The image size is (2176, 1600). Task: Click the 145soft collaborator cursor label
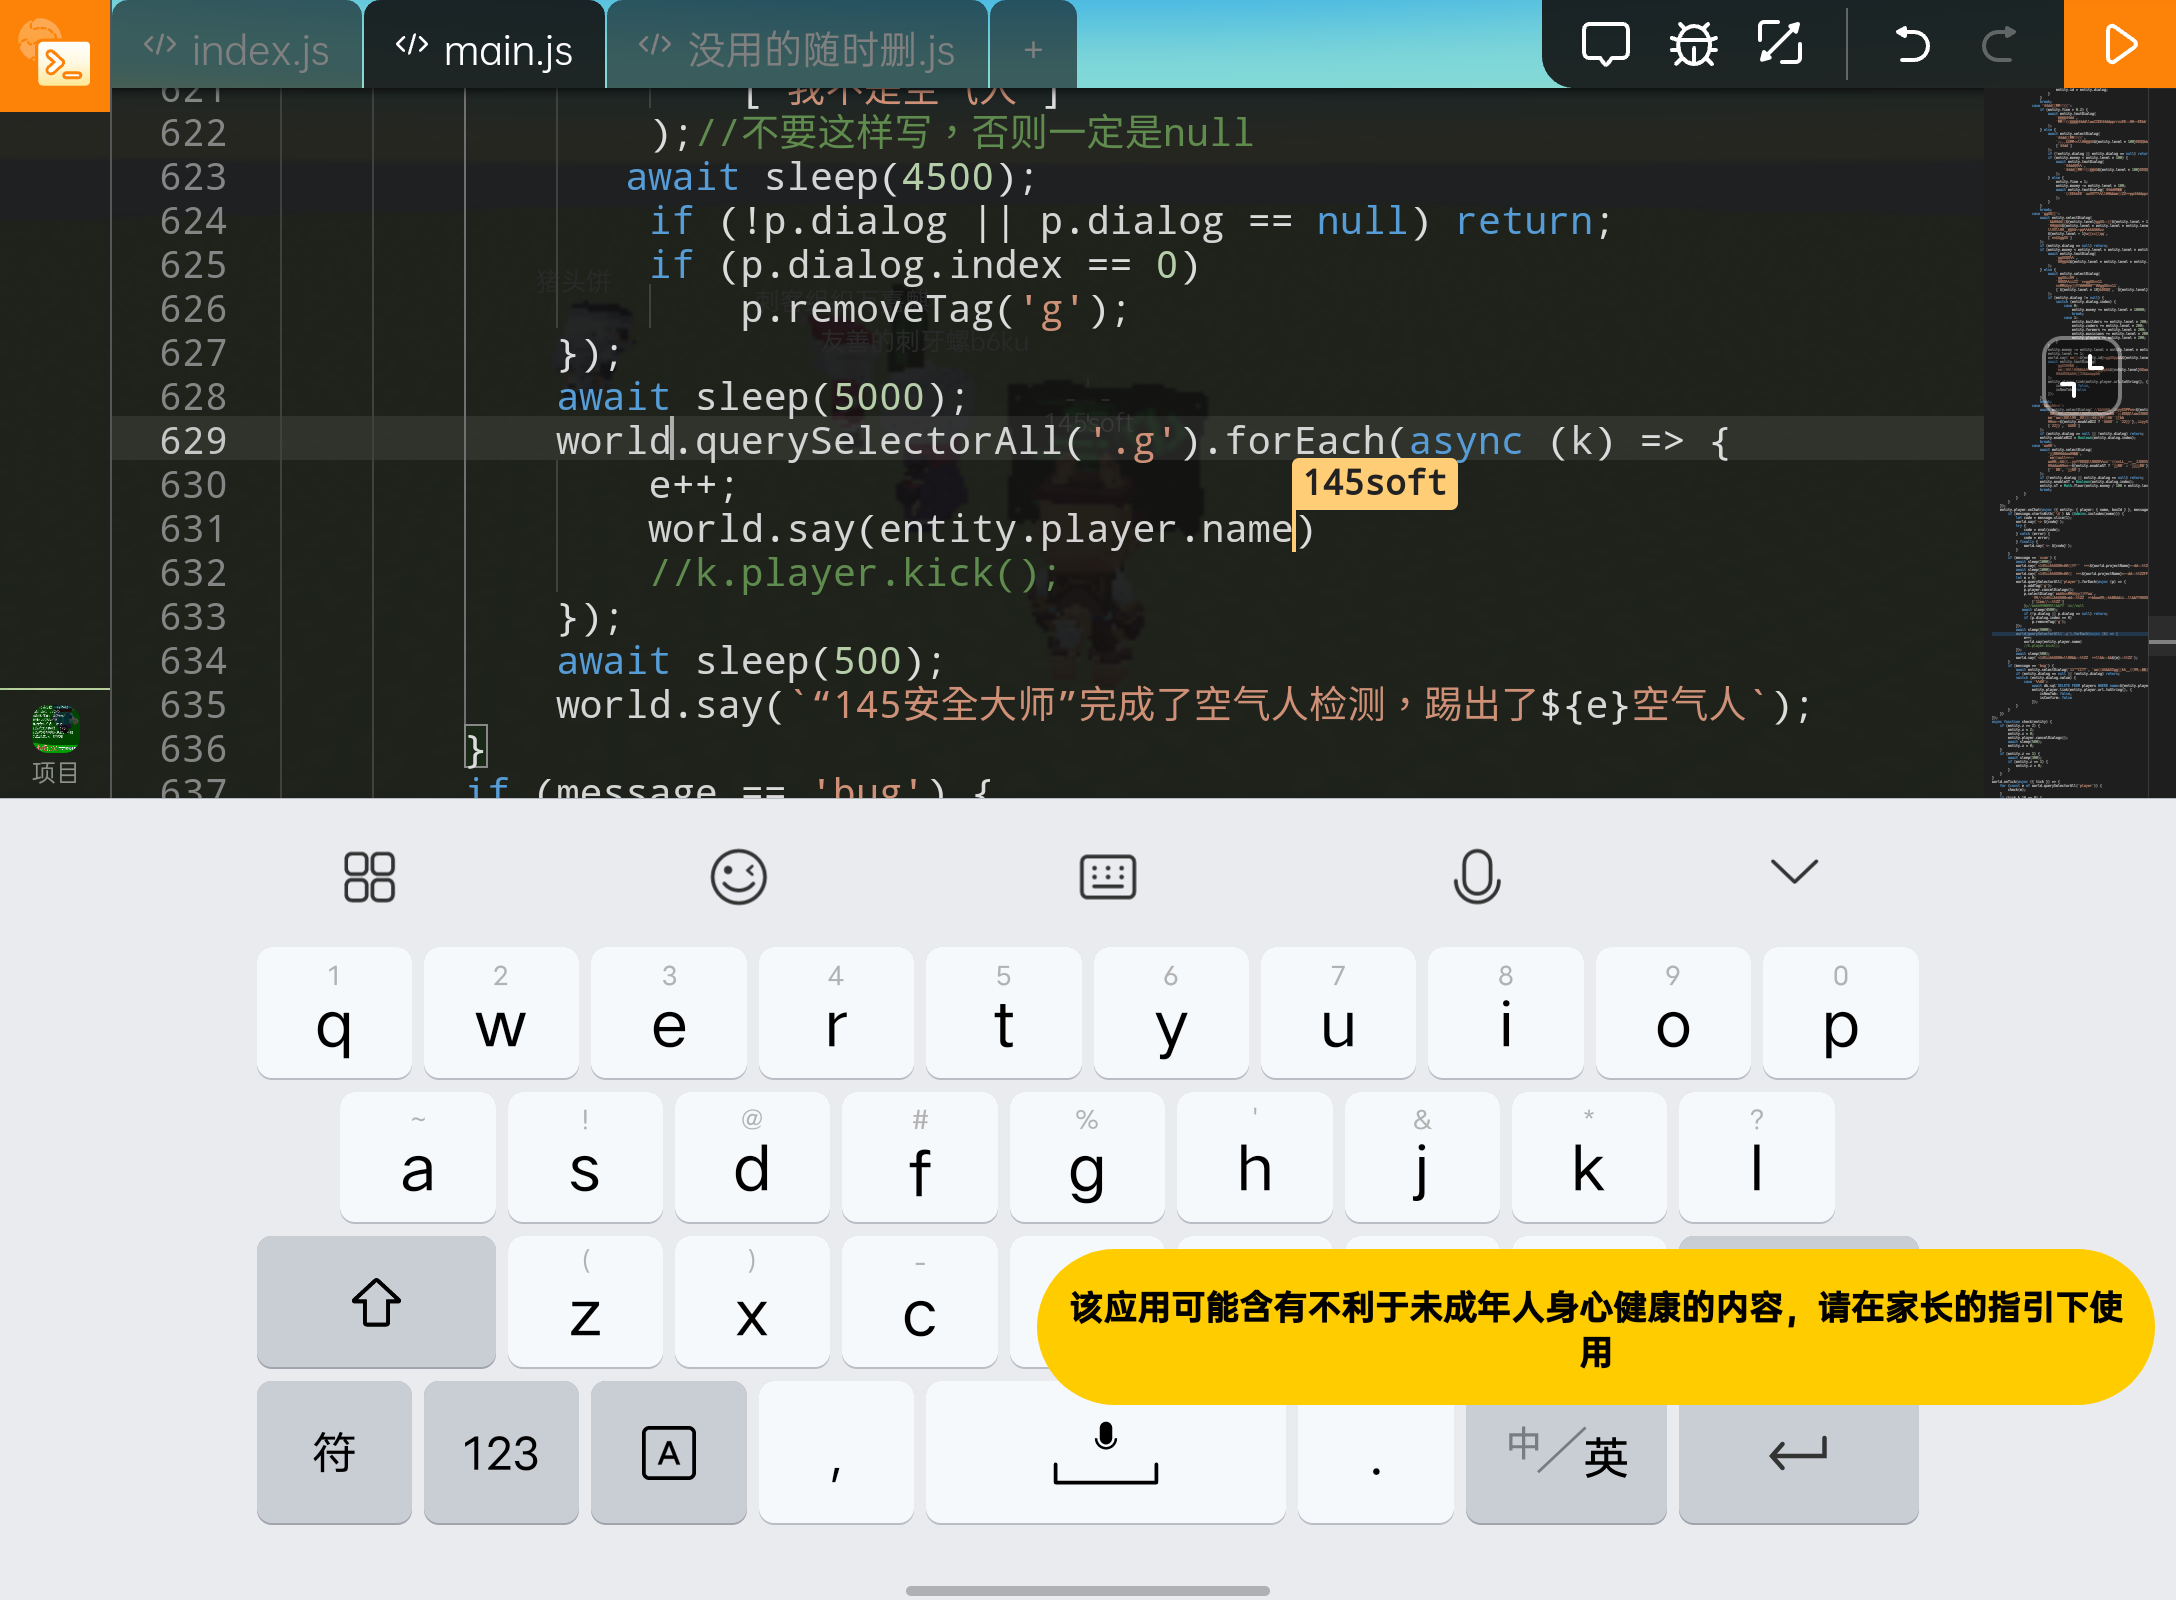click(x=1375, y=483)
